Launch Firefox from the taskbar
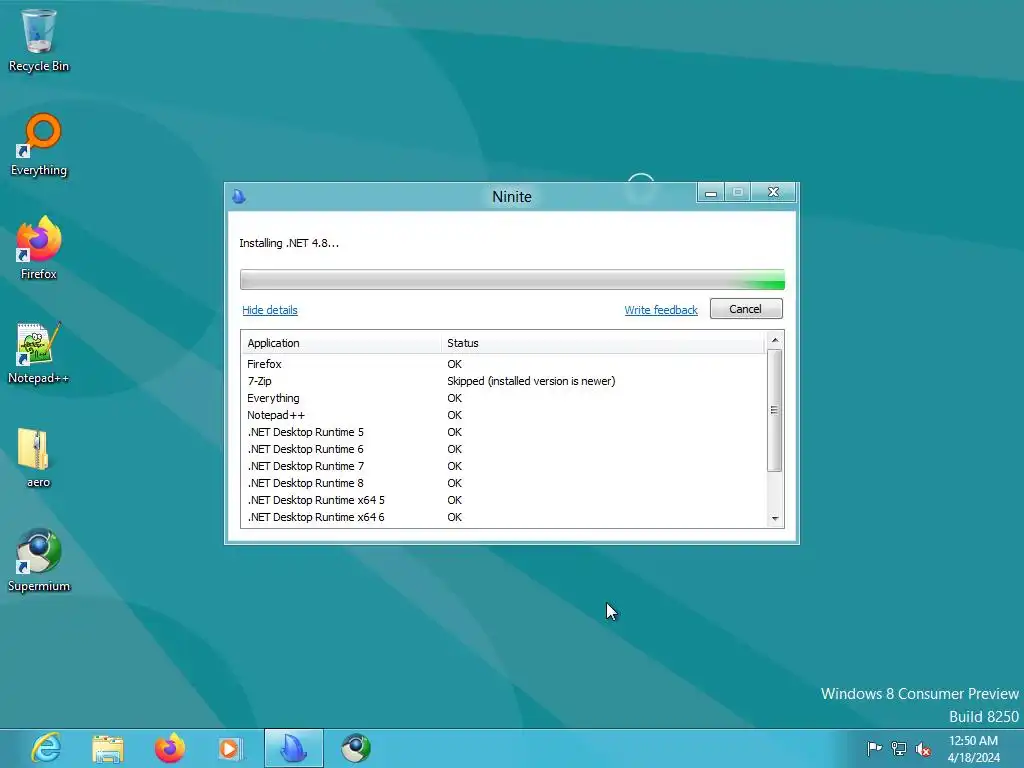1024x768 pixels. (169, 748)
